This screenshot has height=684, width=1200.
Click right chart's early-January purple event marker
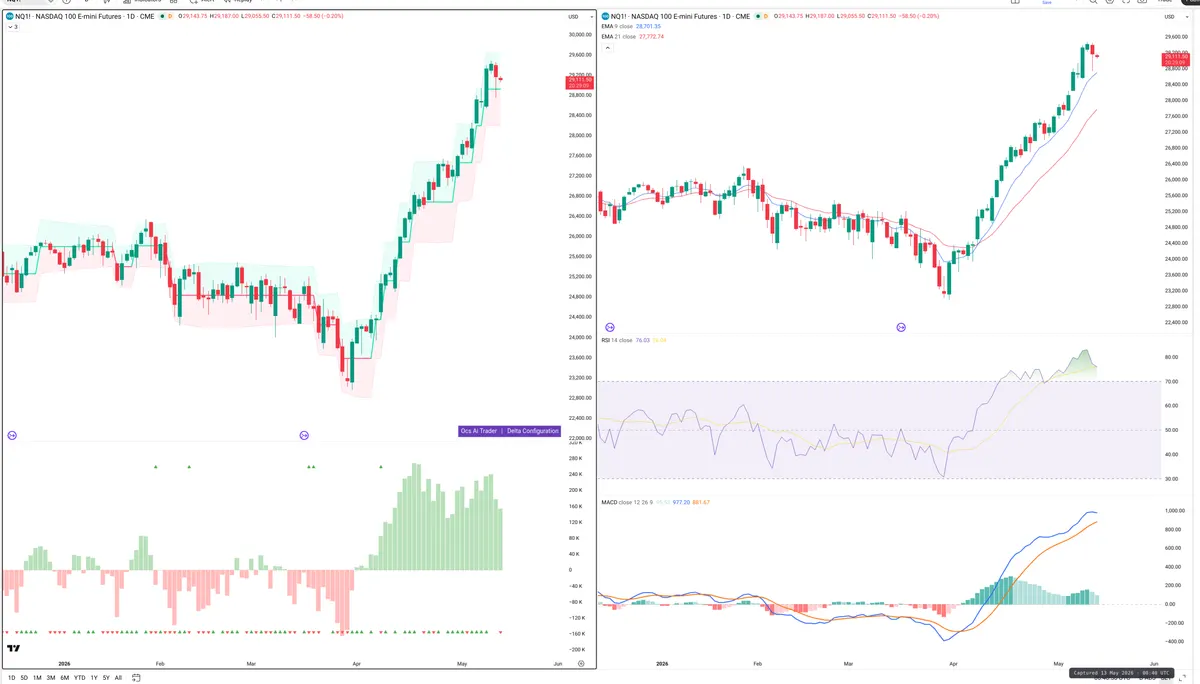(610, 327)
